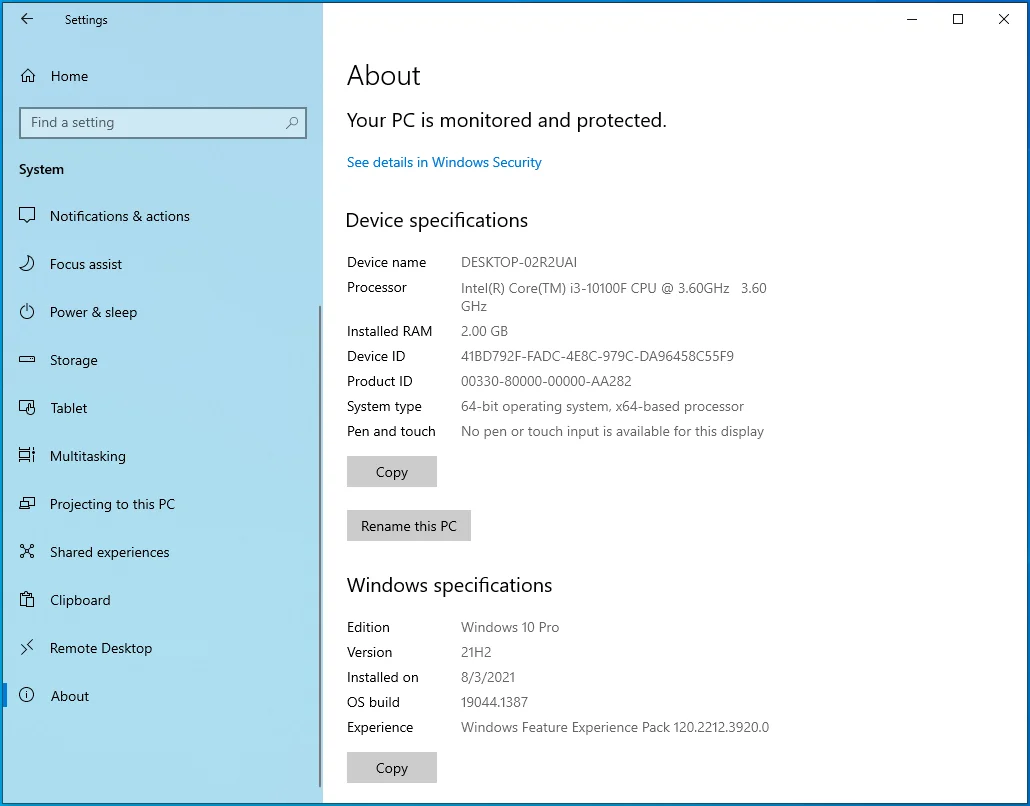This screenshot has width=1030, height=806.
Task: Click the Installed RAM 2.00 GB value
Action: pos(484,331)
